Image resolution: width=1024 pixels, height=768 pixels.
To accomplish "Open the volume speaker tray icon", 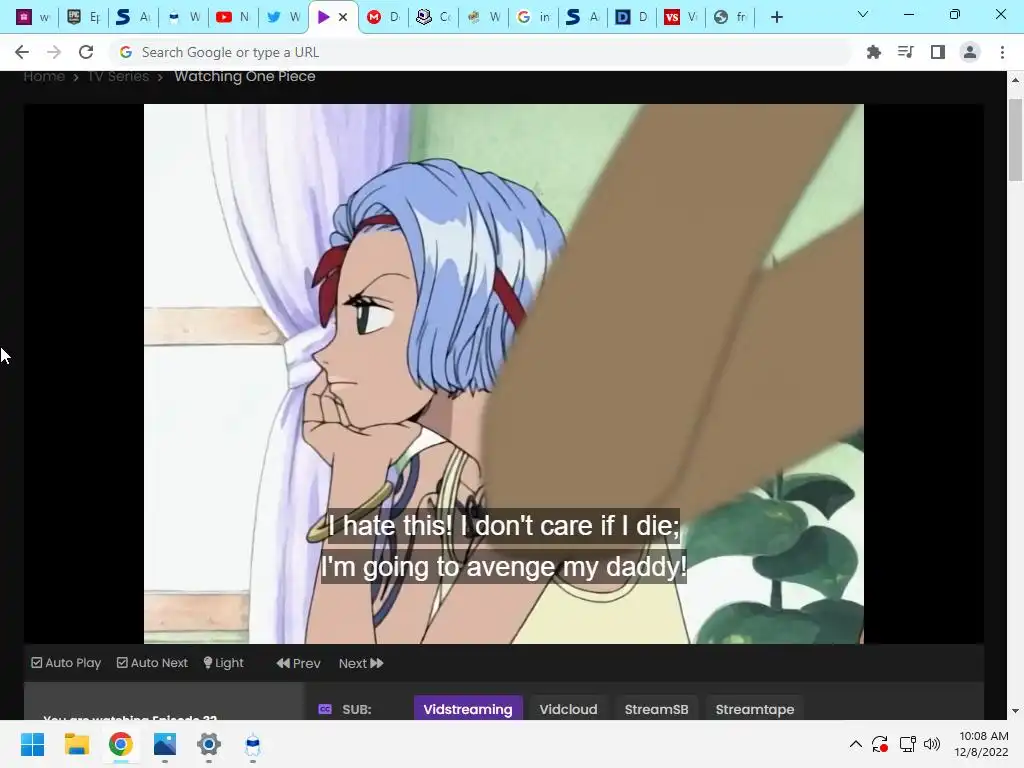I will (932, 744).
